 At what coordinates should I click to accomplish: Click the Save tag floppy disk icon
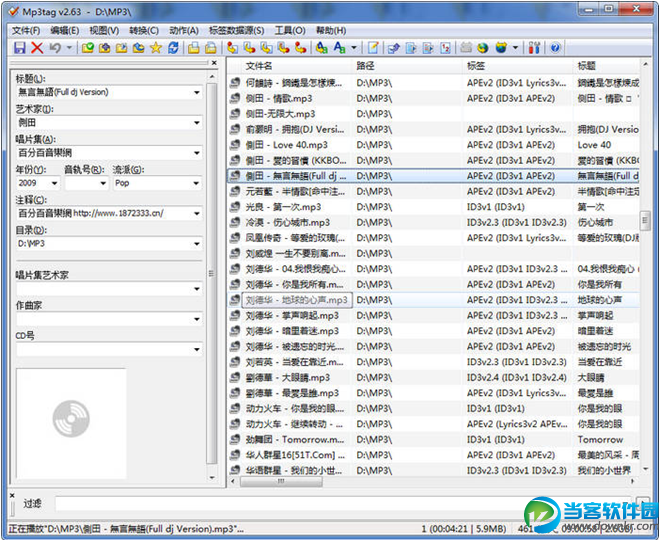tap(19, 48)
